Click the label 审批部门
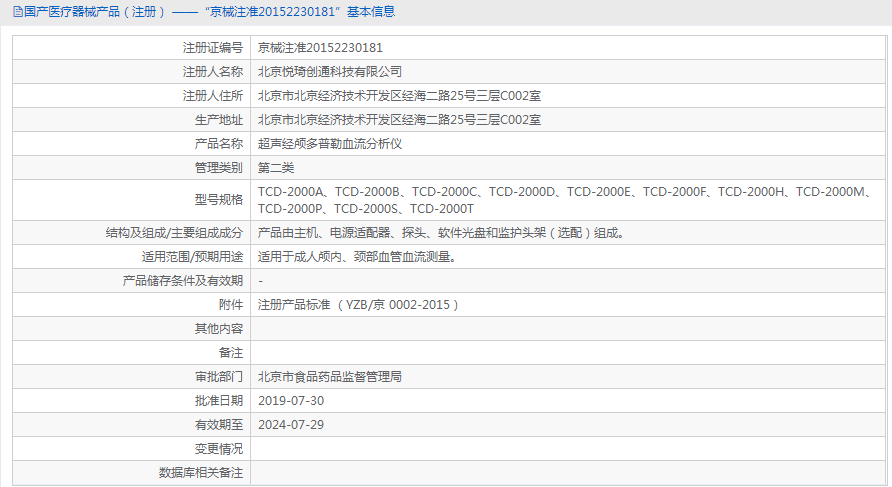892x487 pixels. point(219,377)
